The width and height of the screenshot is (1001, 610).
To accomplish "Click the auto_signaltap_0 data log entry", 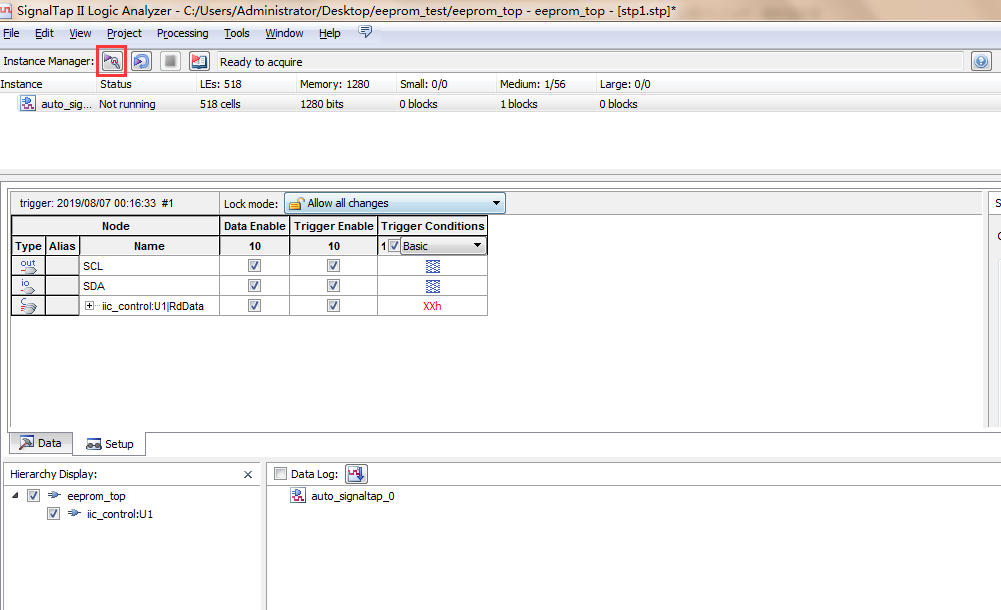I will click(352, 496).
